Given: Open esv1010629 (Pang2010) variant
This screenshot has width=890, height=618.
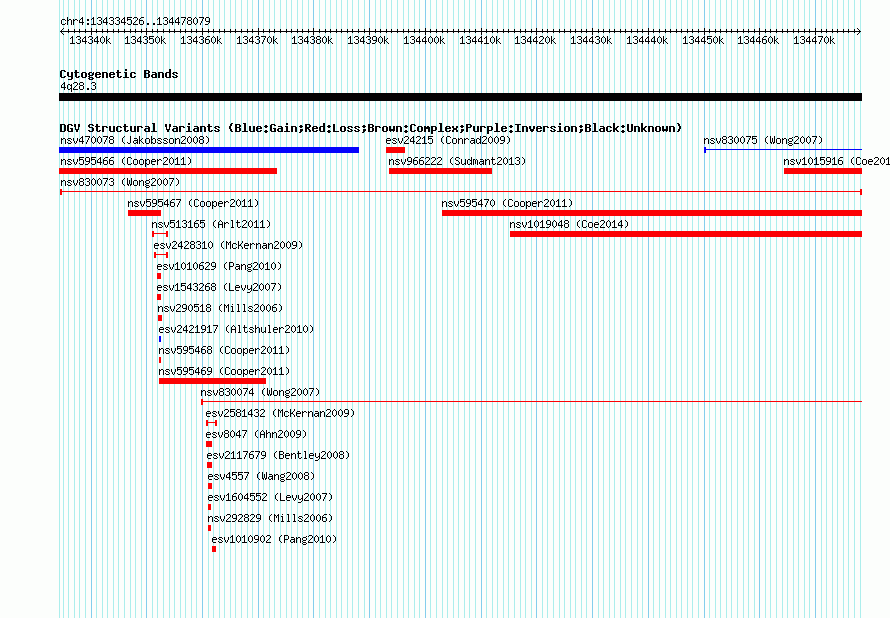Looking at the screenshot, I should point(219,266).
